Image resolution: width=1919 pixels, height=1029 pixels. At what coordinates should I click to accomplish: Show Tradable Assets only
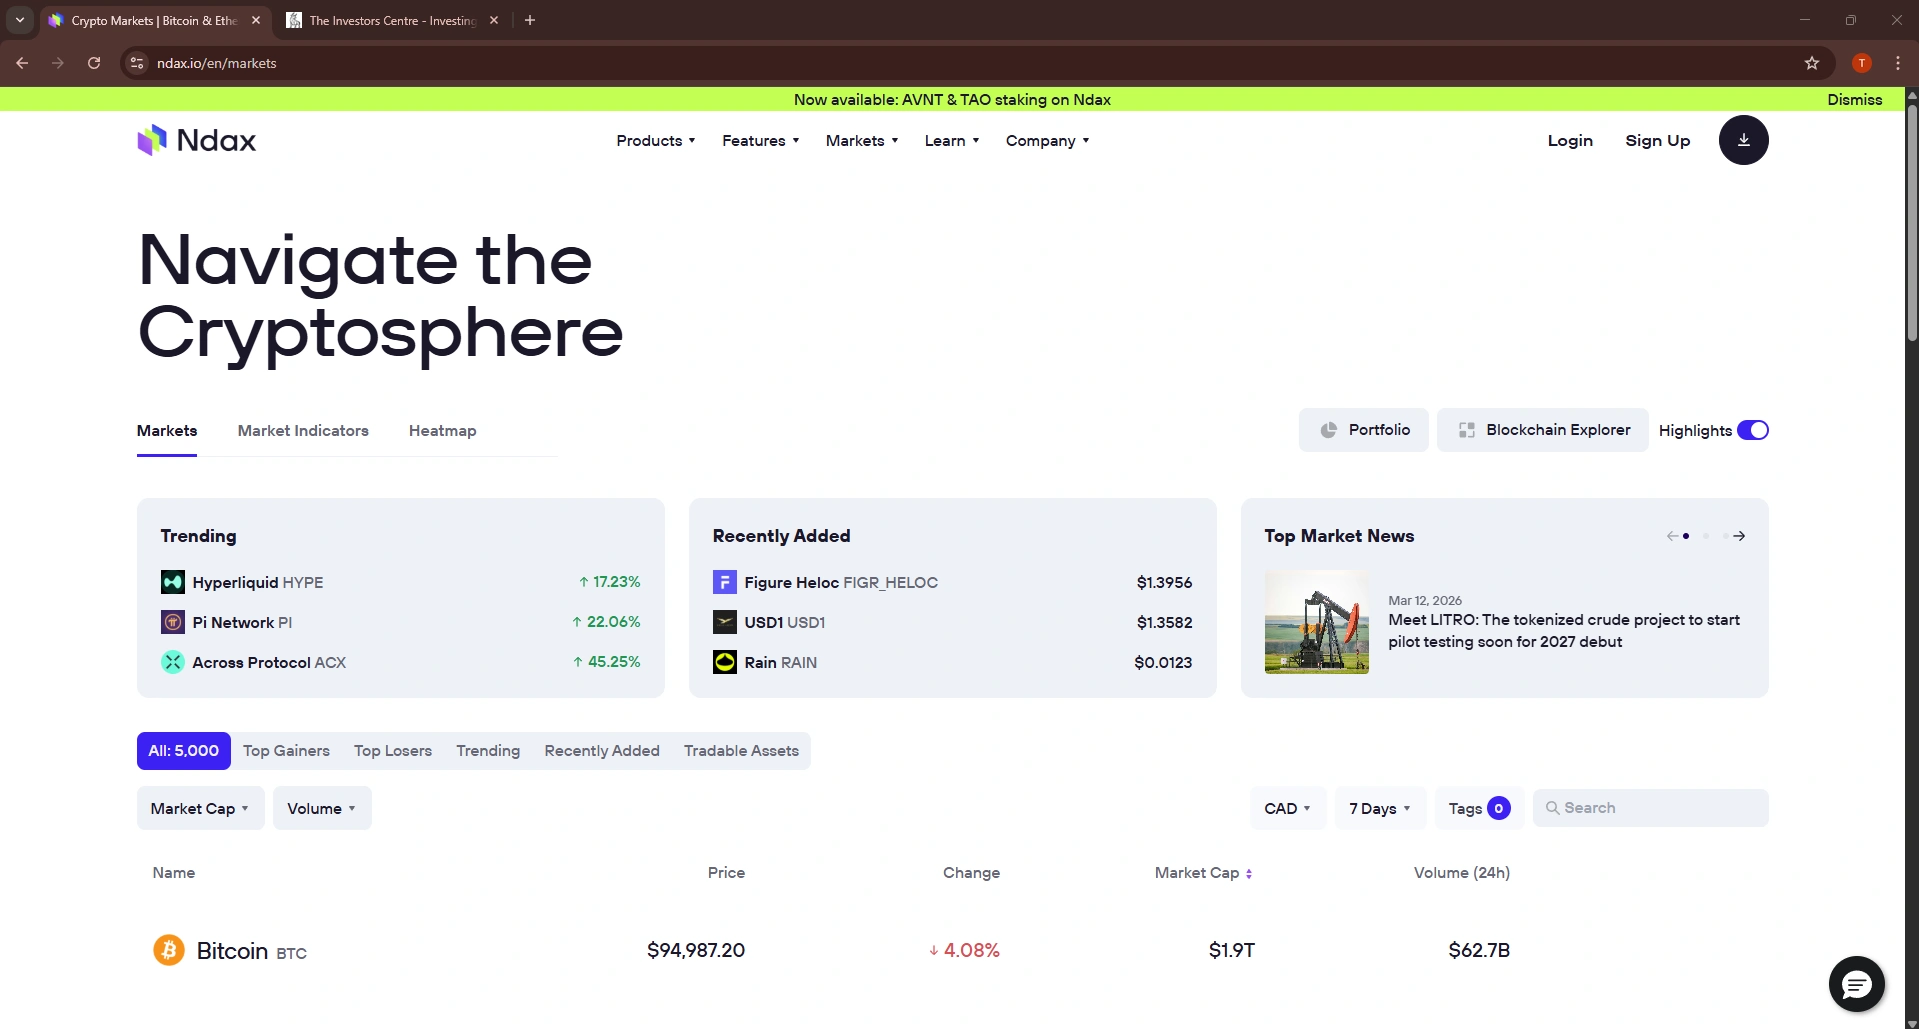741,751
